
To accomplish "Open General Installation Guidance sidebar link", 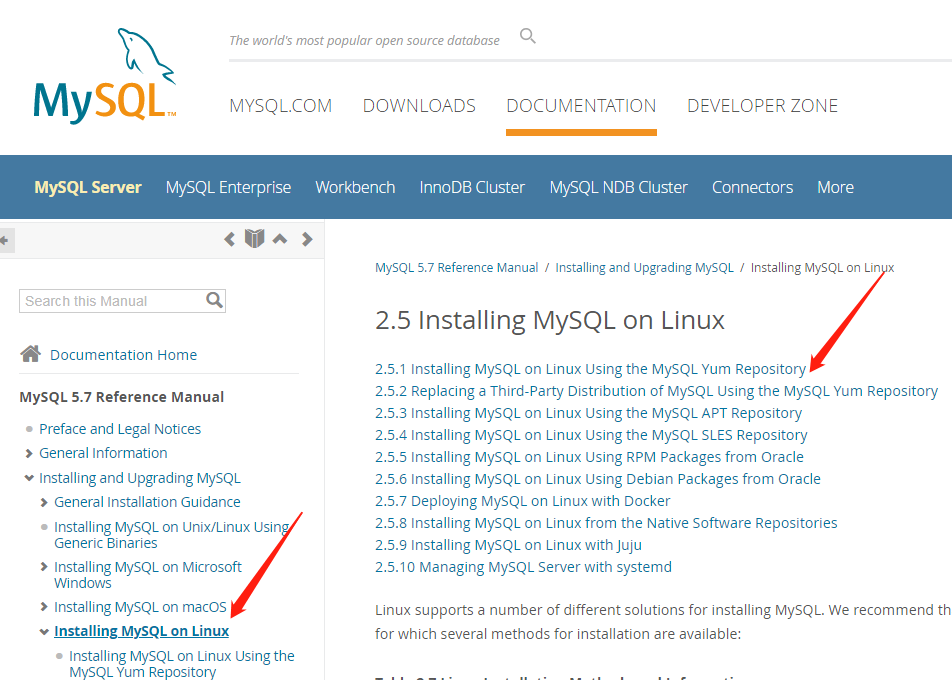I will (147, 502).
